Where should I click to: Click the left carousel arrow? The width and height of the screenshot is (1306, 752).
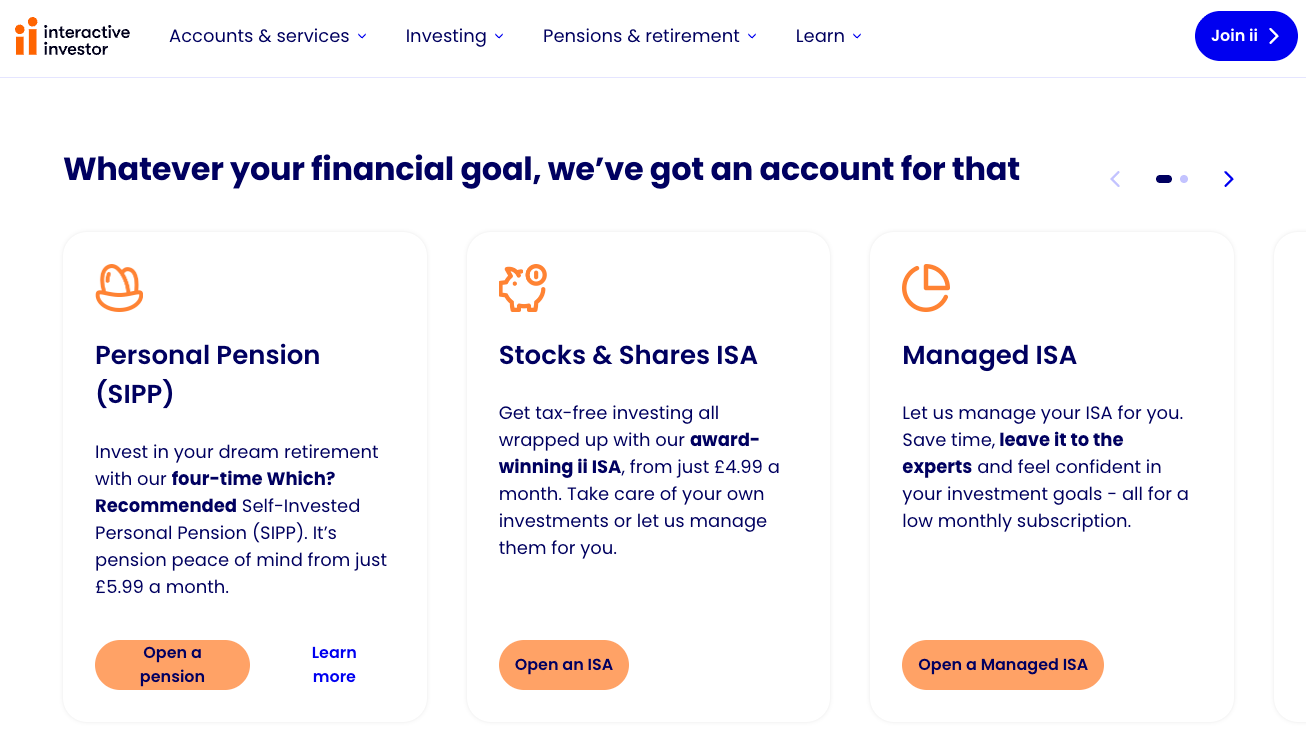[x=1115, y=178]
